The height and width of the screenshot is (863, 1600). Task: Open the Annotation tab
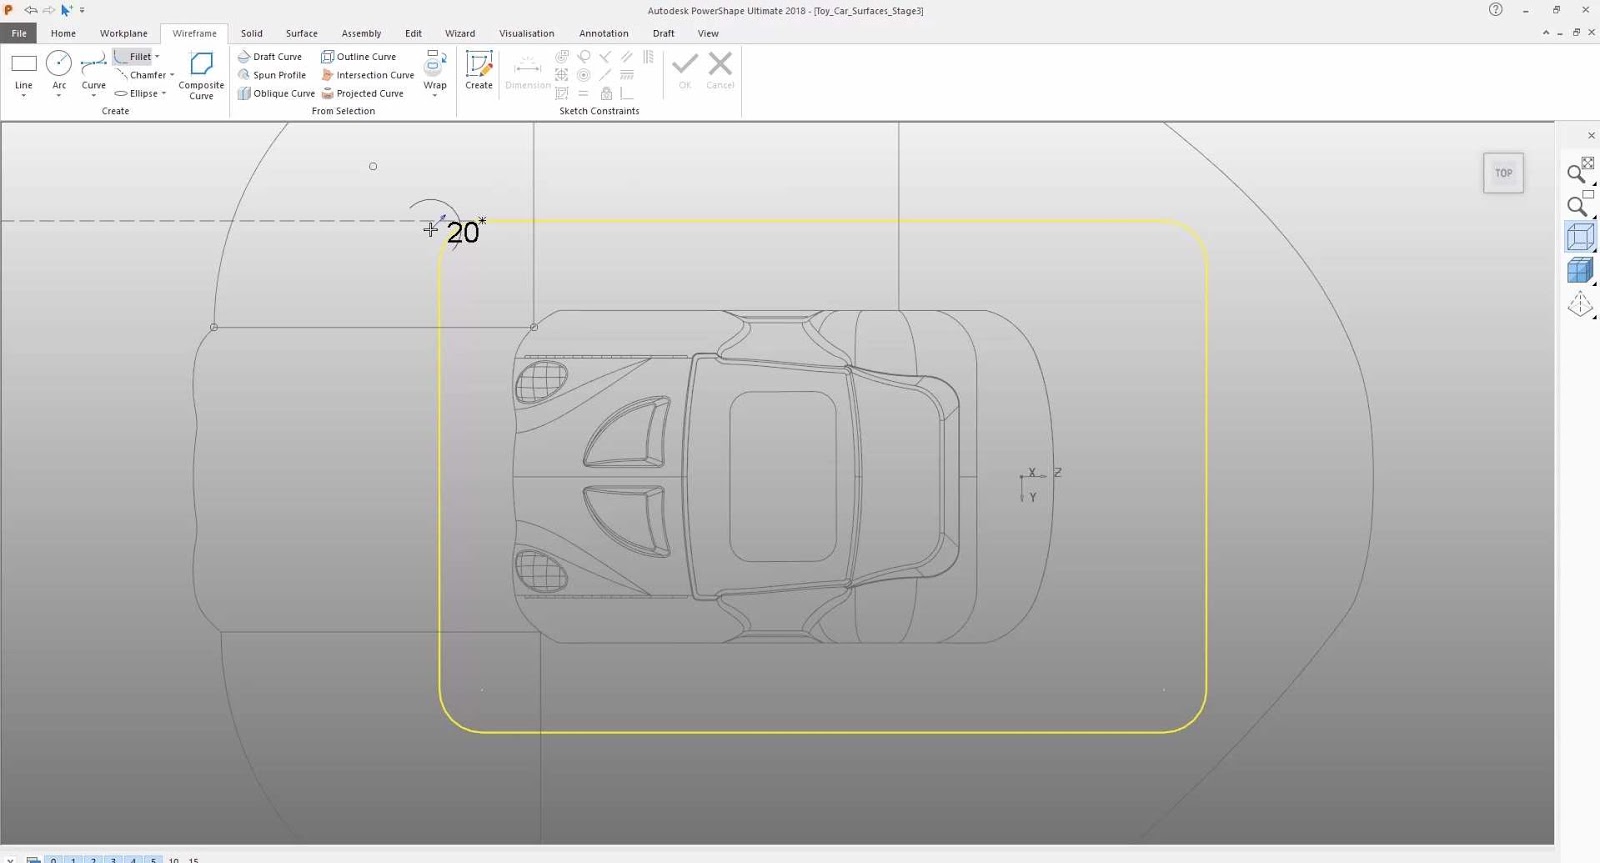pos(604,33)
